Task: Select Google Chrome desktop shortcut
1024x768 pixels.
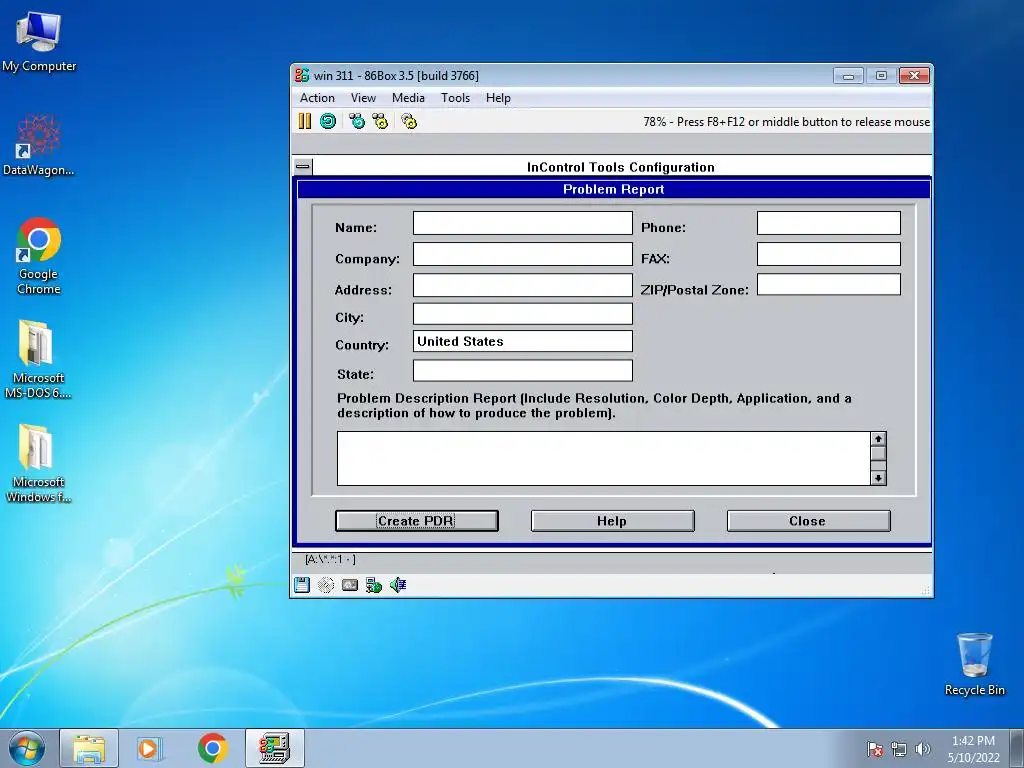Action: pyautogui.click(x=39, y=256)
